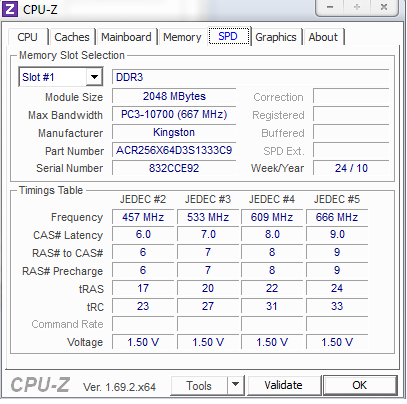The height and width of the screenshot is (404, 407).
Task: Open the Tools dropdown arrow
Action: (x=235, y=385)
